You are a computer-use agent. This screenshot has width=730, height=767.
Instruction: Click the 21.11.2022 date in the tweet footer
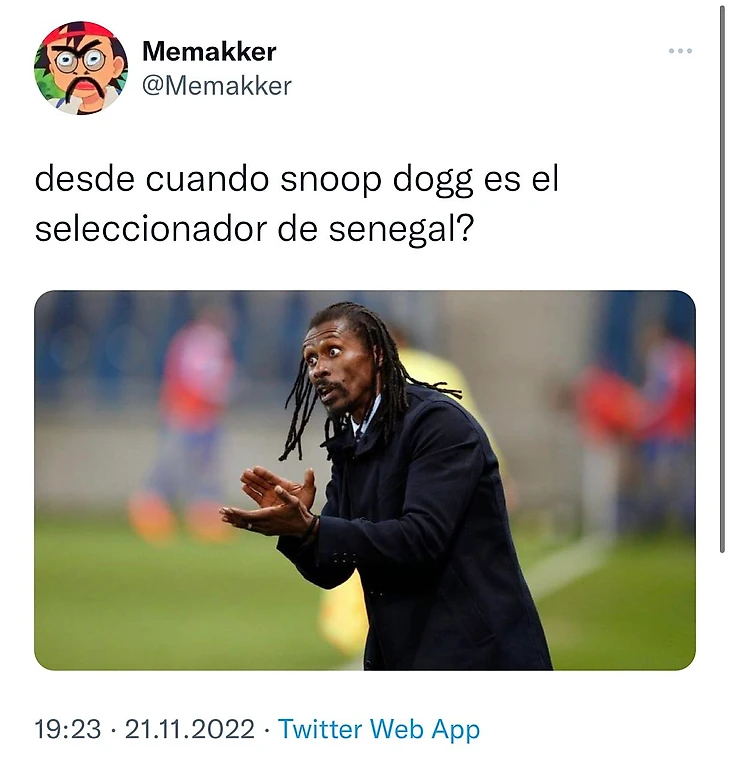tap(190, 729)
